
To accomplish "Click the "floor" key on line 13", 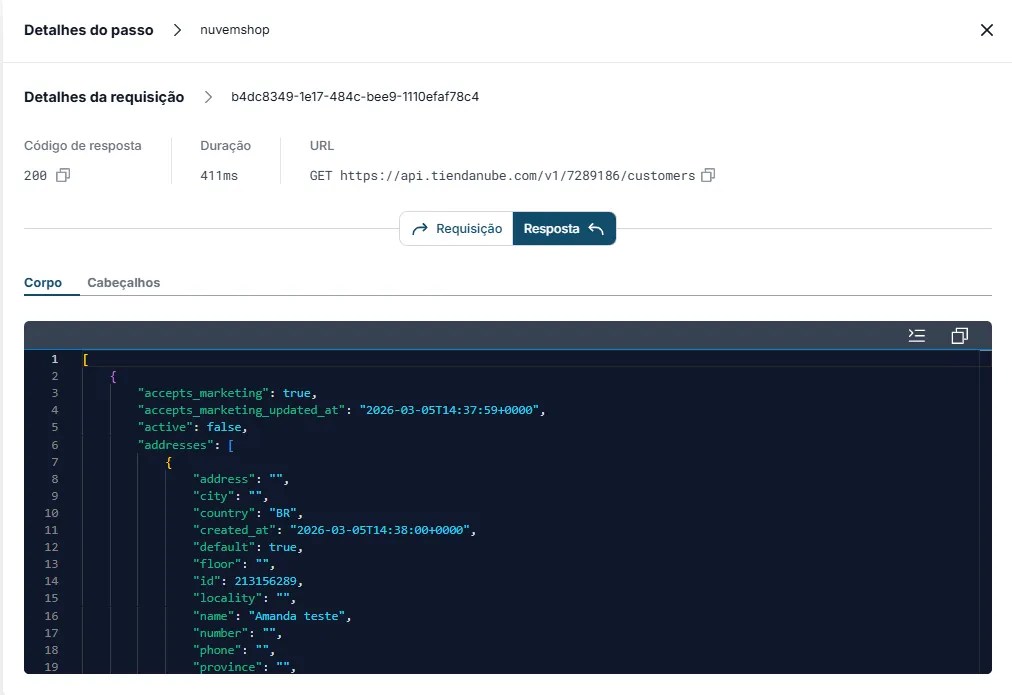I will point(217,564).
